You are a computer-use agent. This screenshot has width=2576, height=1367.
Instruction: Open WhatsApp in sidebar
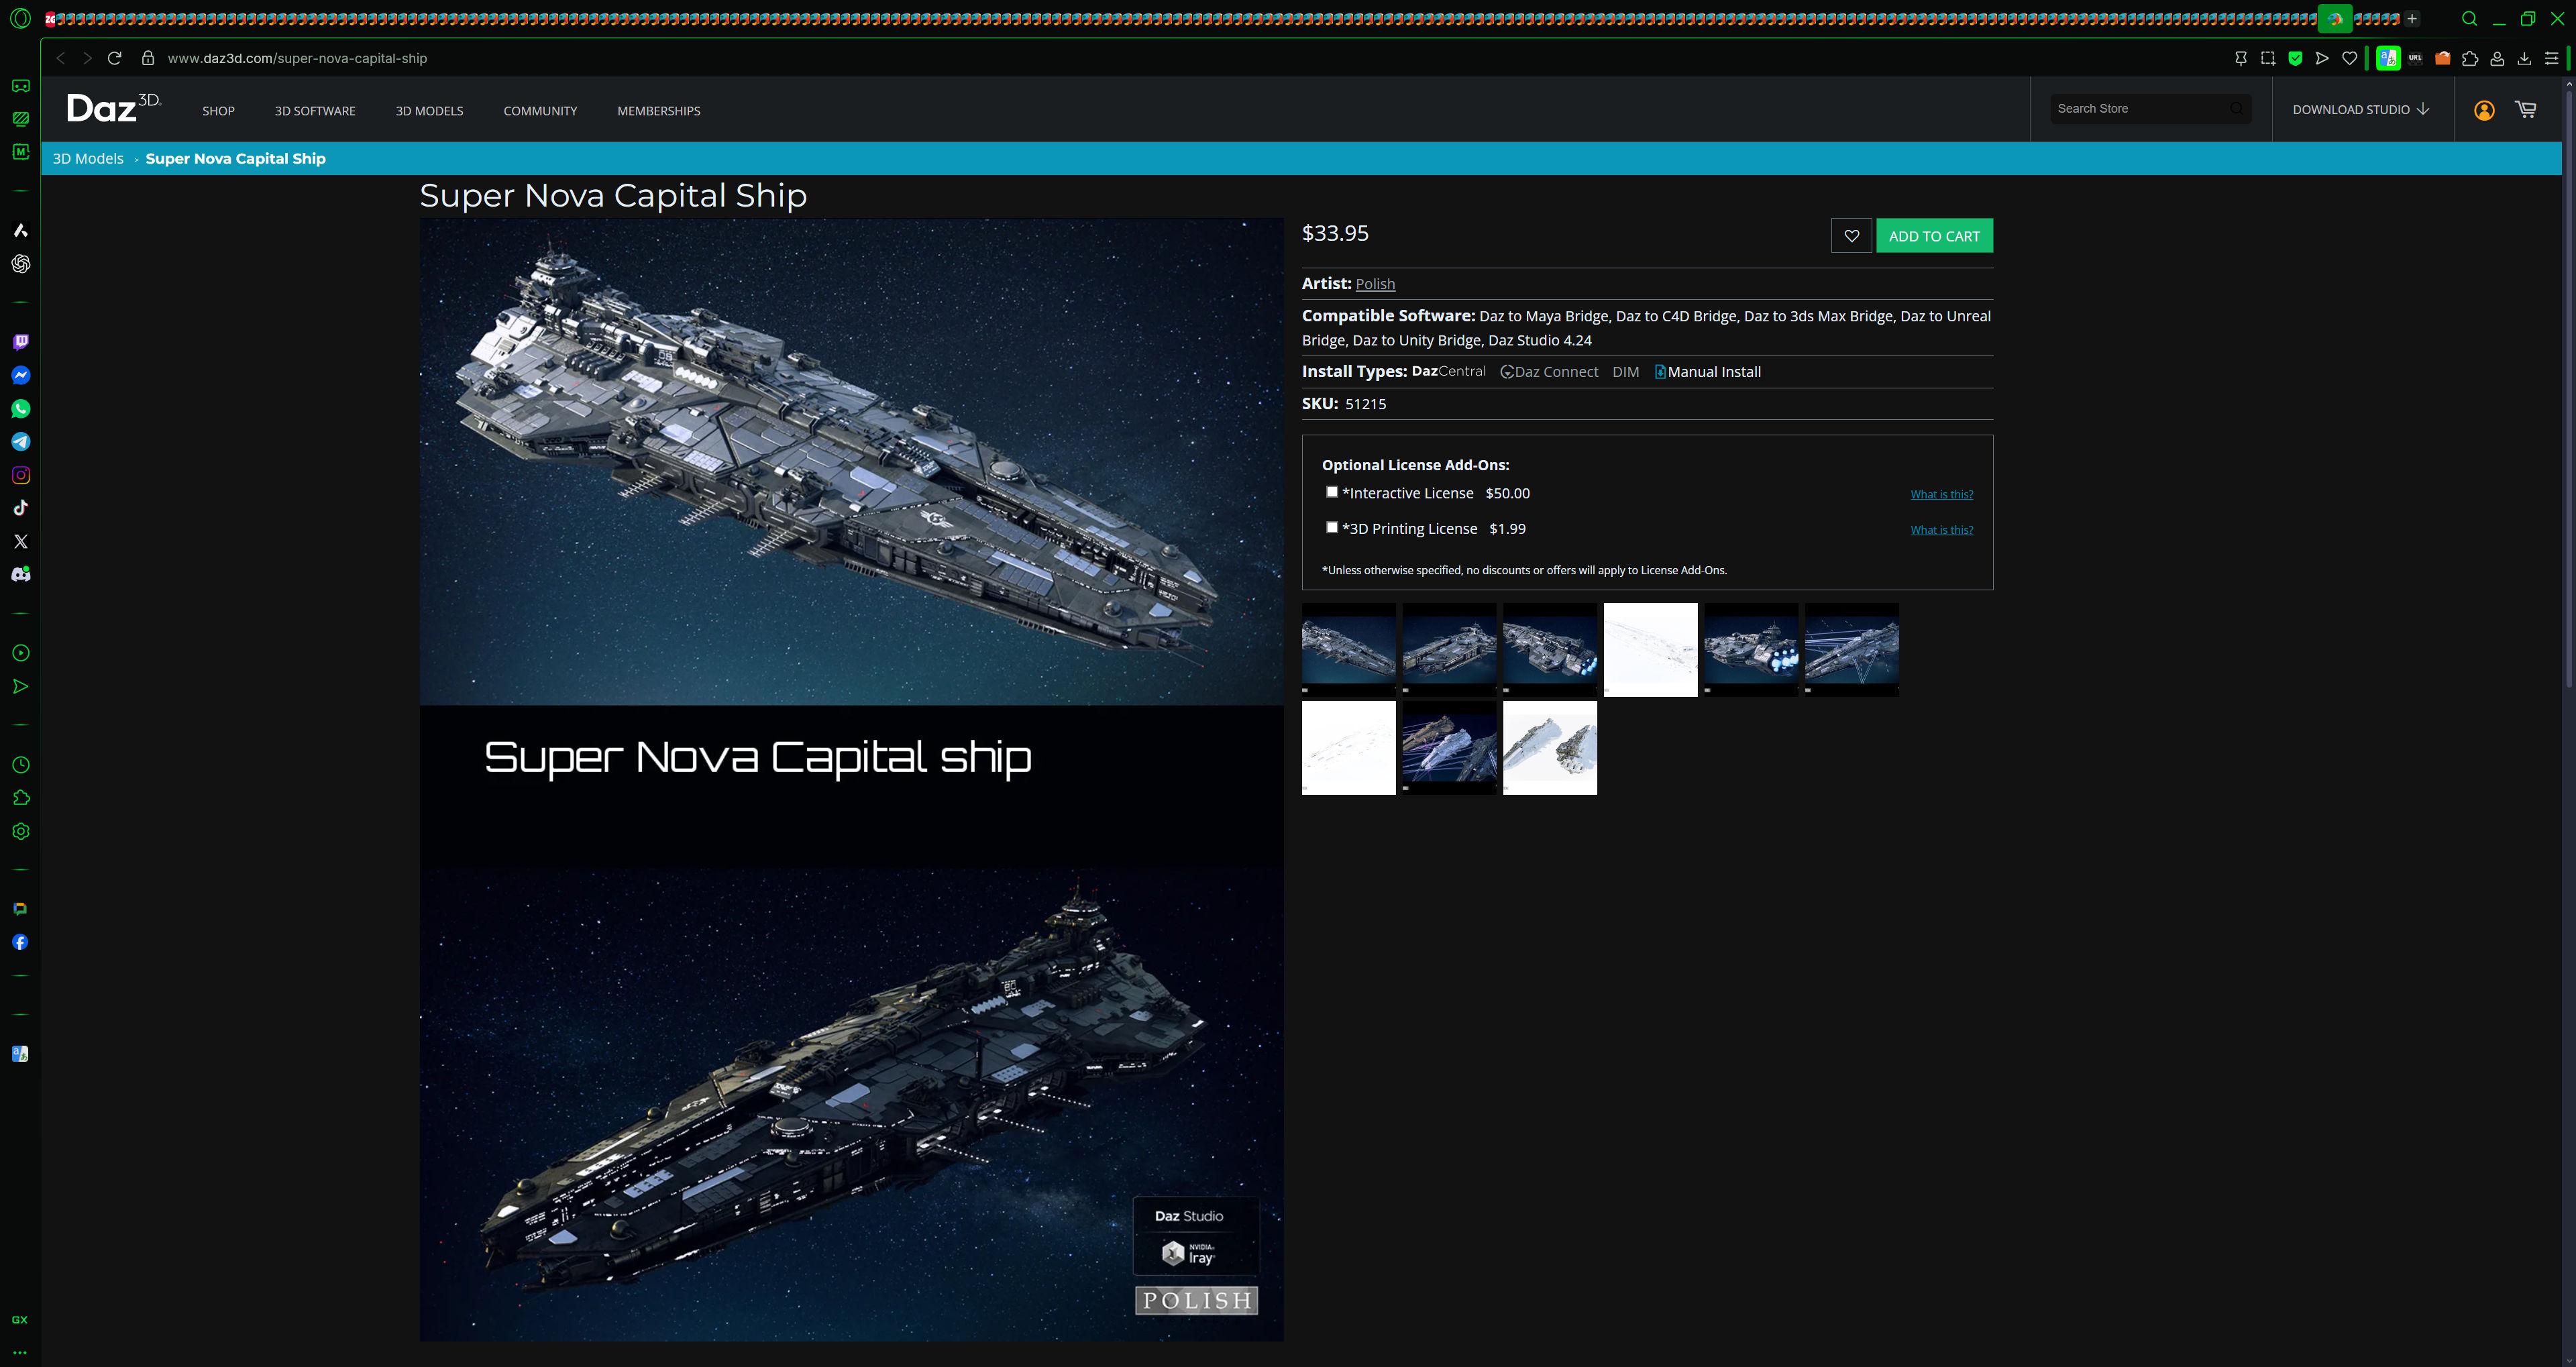coord(20,409)
